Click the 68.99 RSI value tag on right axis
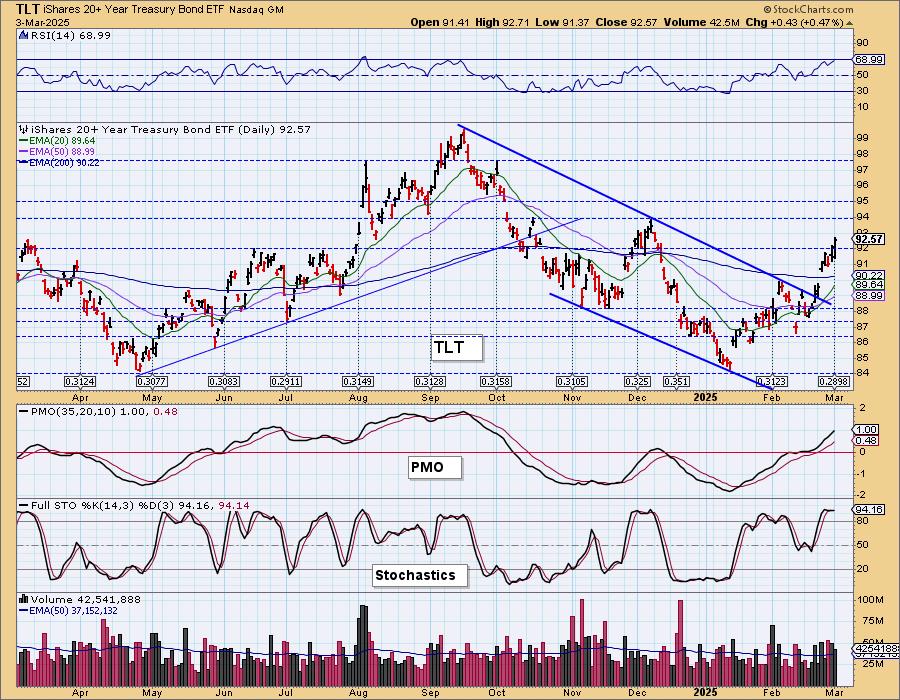 pos(868,60)
